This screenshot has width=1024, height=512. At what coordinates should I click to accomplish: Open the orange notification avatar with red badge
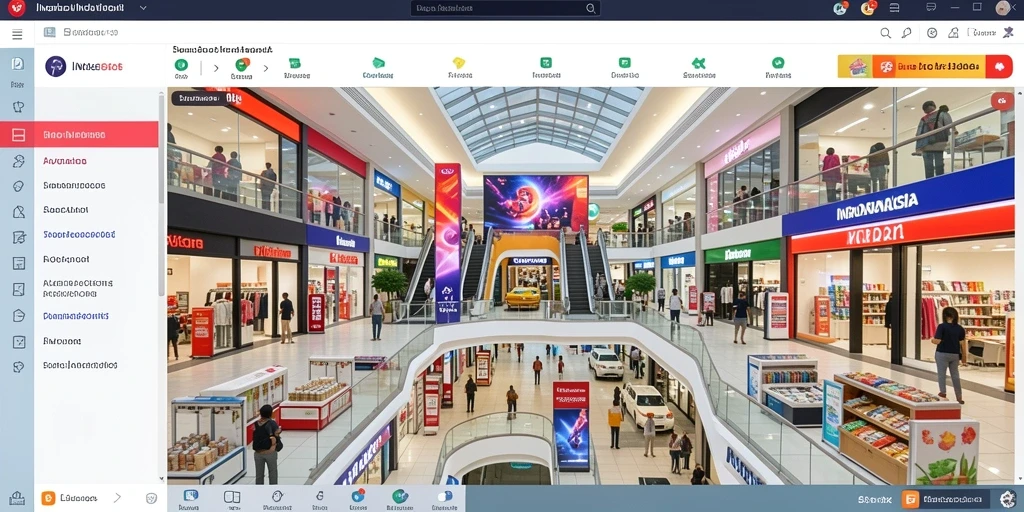pos(868,8)
